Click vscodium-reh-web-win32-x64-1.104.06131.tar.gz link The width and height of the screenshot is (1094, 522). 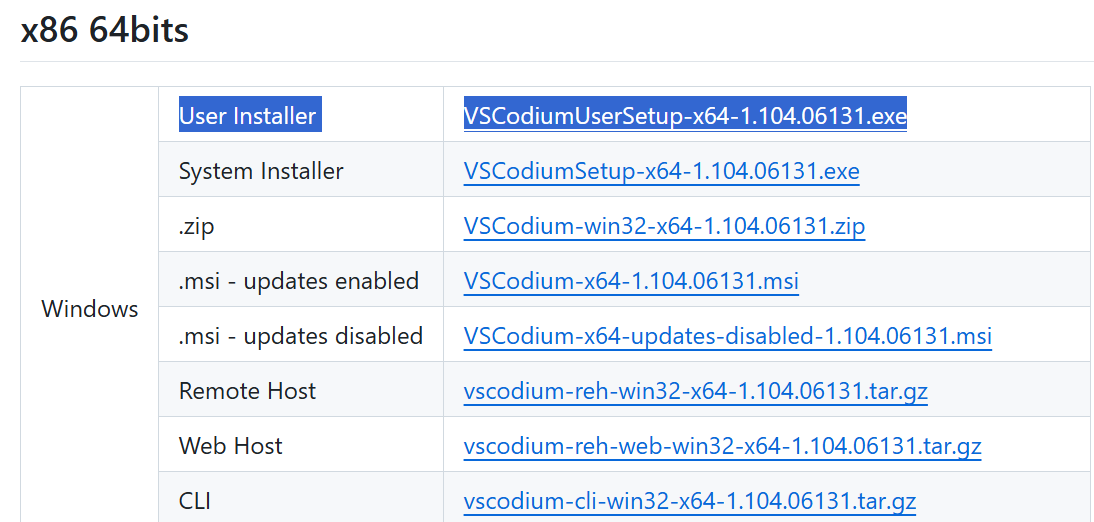click(x=722, y=446)
